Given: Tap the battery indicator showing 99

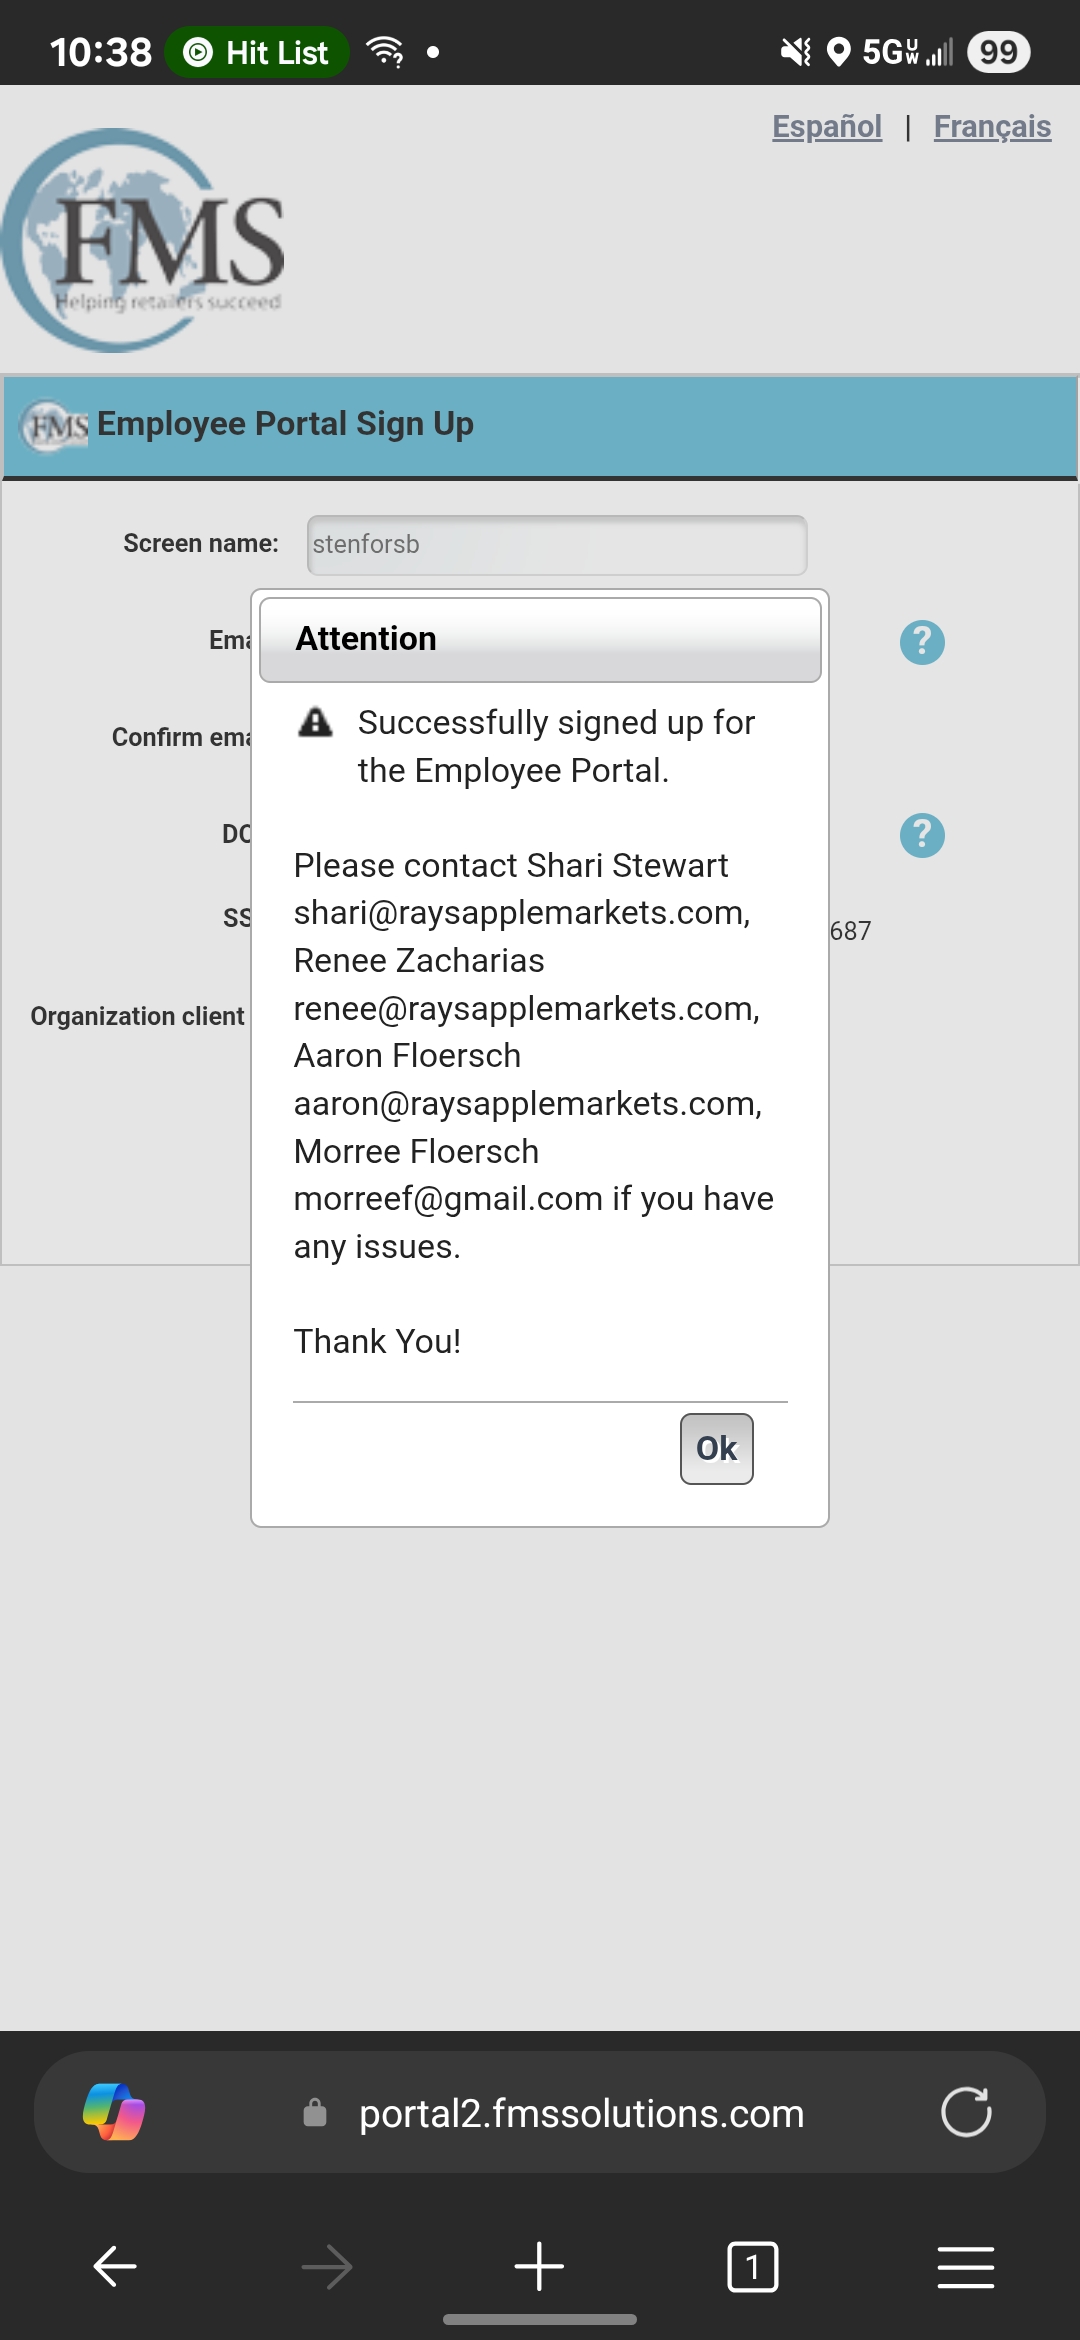Looking at the screenshot, I should pyautogui.click(x=998, y=52).
